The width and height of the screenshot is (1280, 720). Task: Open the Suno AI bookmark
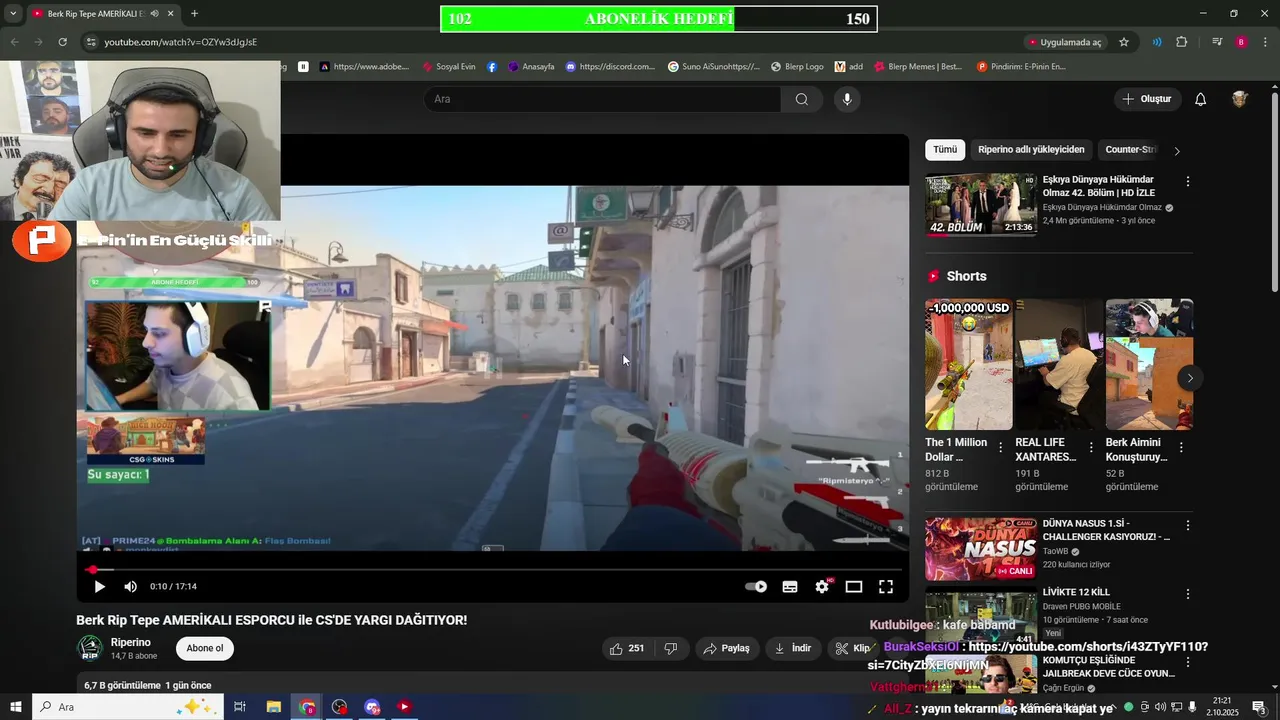coord(713,67)
